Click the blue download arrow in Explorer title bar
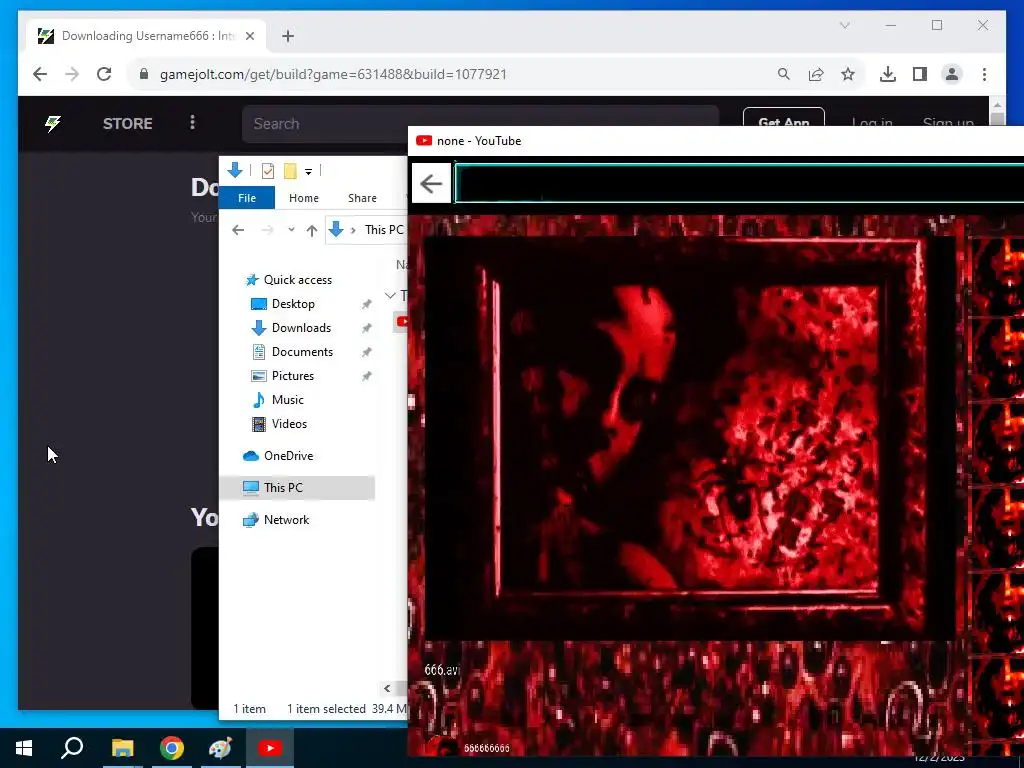The height and width of the screenshot is (768, 1024). [x=235, y=170]
